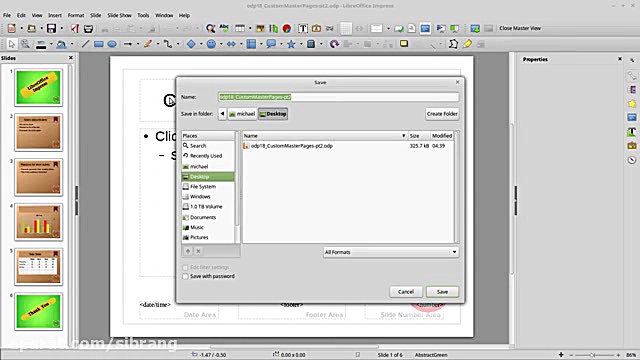Toggle the Edit filter settings checkbox

pyautogui.click(x=185, y=267)
